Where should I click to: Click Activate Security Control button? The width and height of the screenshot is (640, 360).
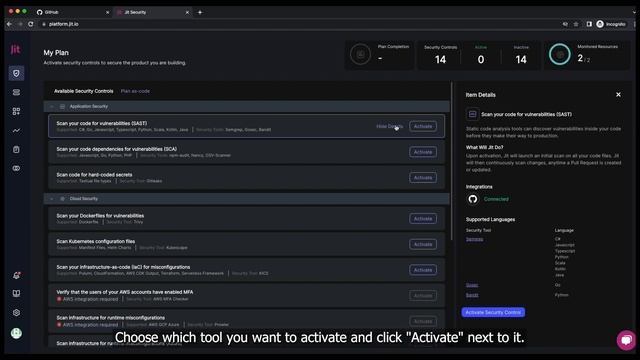(x=493, y=312)
